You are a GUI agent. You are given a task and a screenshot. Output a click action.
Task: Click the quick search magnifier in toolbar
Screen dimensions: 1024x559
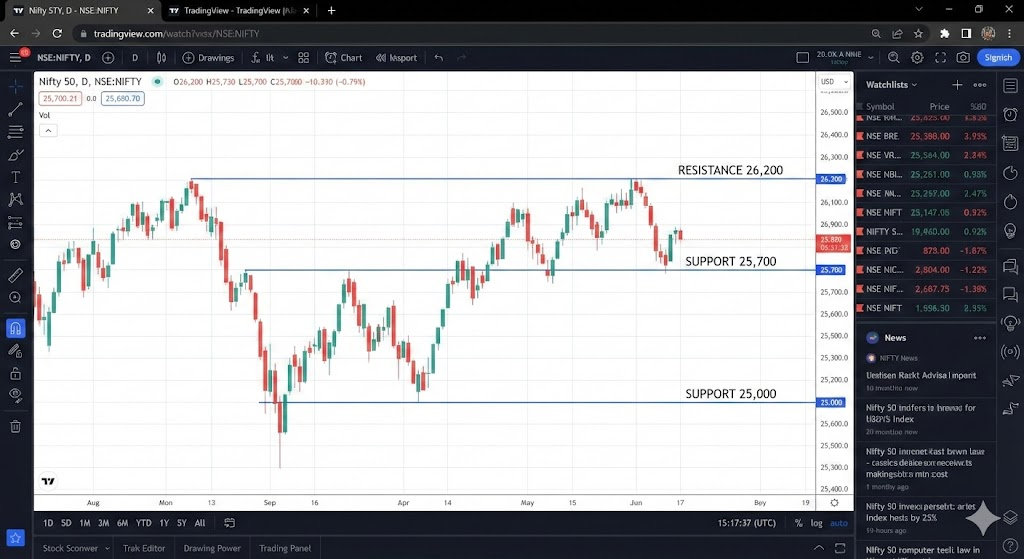(893, 57)
